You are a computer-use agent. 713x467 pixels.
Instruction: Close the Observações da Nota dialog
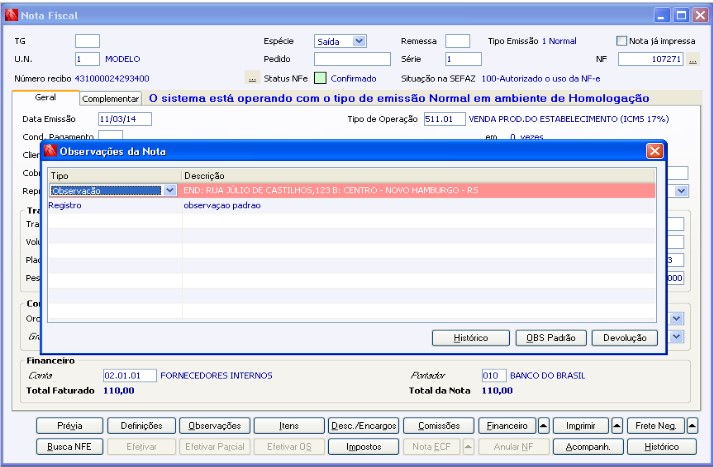pos(654,151)
